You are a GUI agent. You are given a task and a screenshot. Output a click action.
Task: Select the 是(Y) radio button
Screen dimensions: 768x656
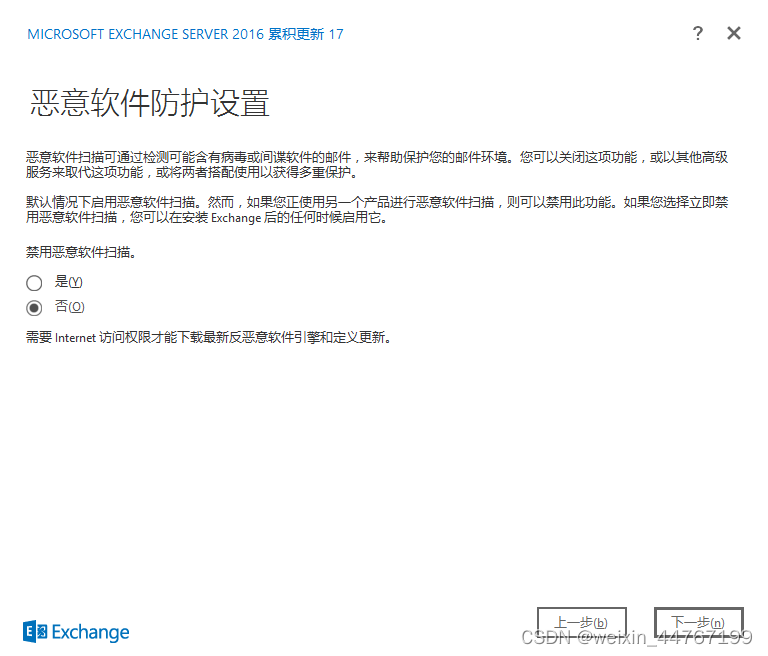pyautogui.click(x=34, y=283)
